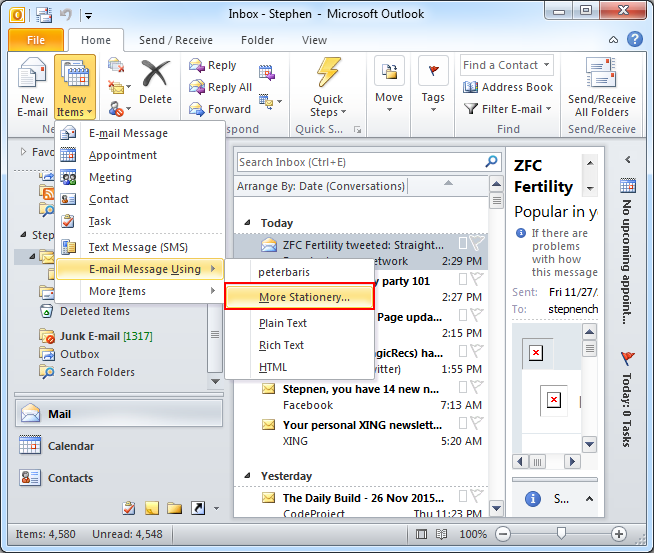Open Folder List icon
This screenshot has width=654, height=553.
(x=174, y=508)
